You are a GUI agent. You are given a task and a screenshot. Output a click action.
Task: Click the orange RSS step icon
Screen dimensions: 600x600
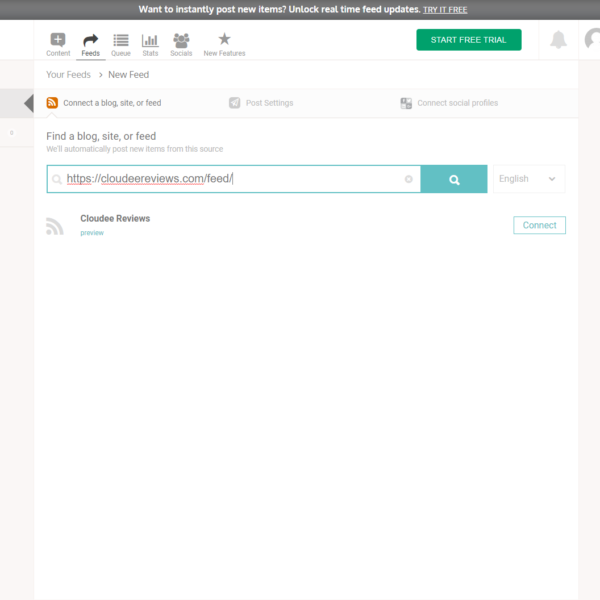pos(52,103)
